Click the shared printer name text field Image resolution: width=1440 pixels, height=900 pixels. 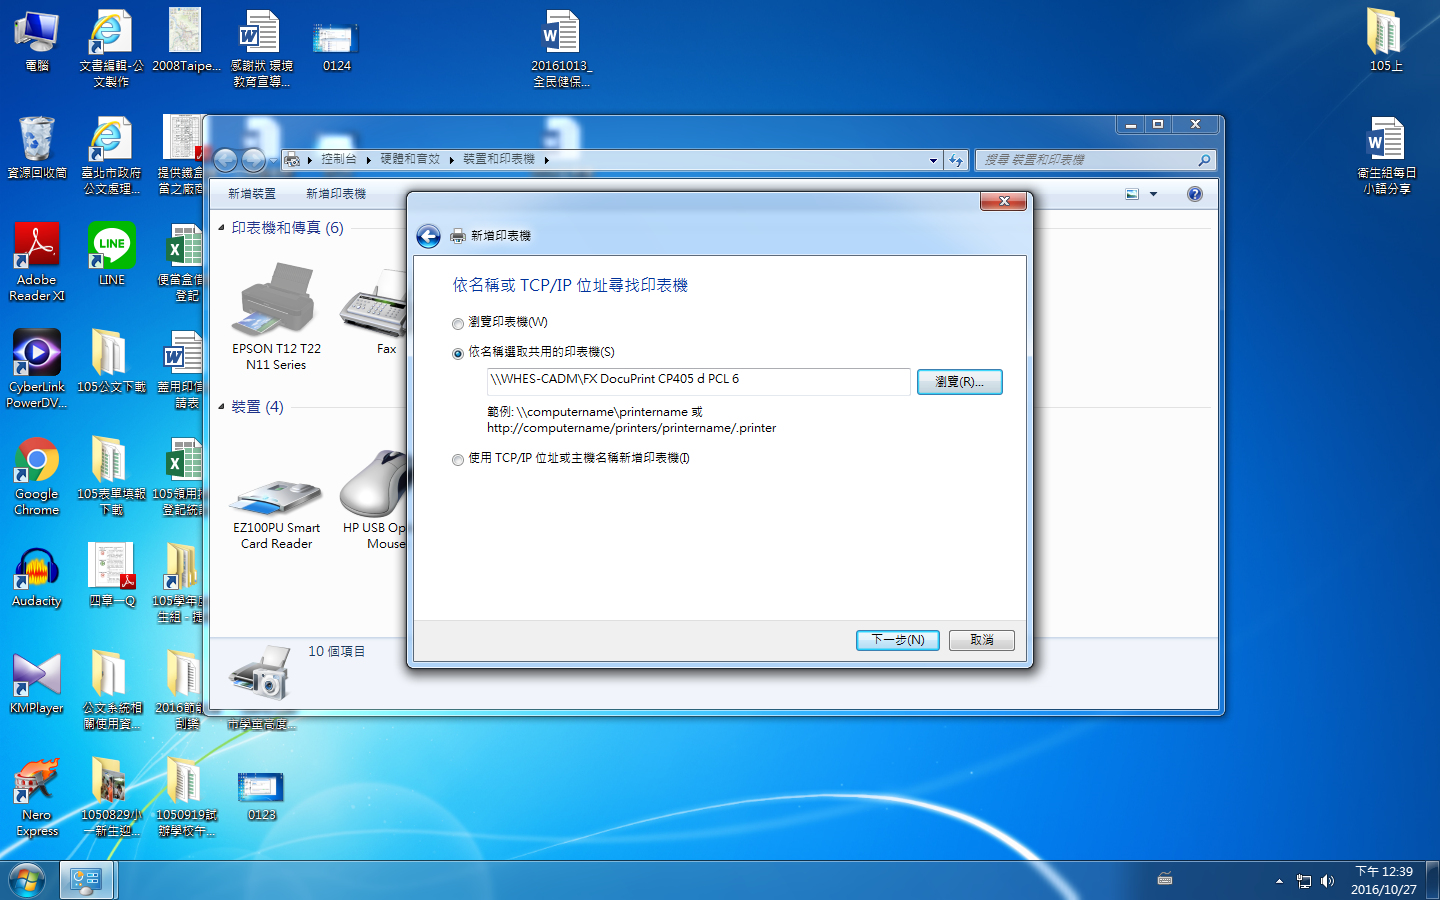click(698, 380)
